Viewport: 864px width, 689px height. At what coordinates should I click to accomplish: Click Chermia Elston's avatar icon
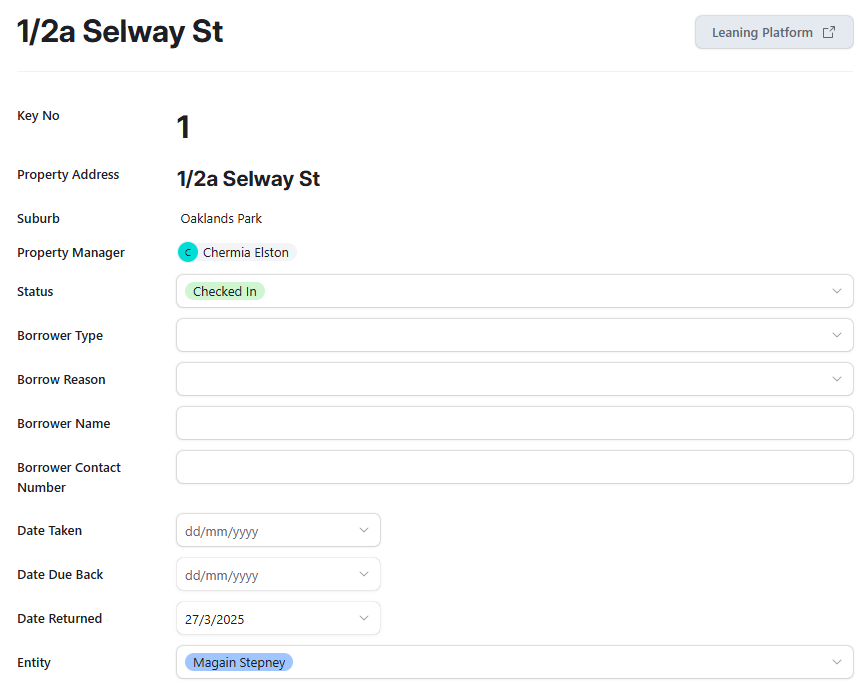click(188, 252)
